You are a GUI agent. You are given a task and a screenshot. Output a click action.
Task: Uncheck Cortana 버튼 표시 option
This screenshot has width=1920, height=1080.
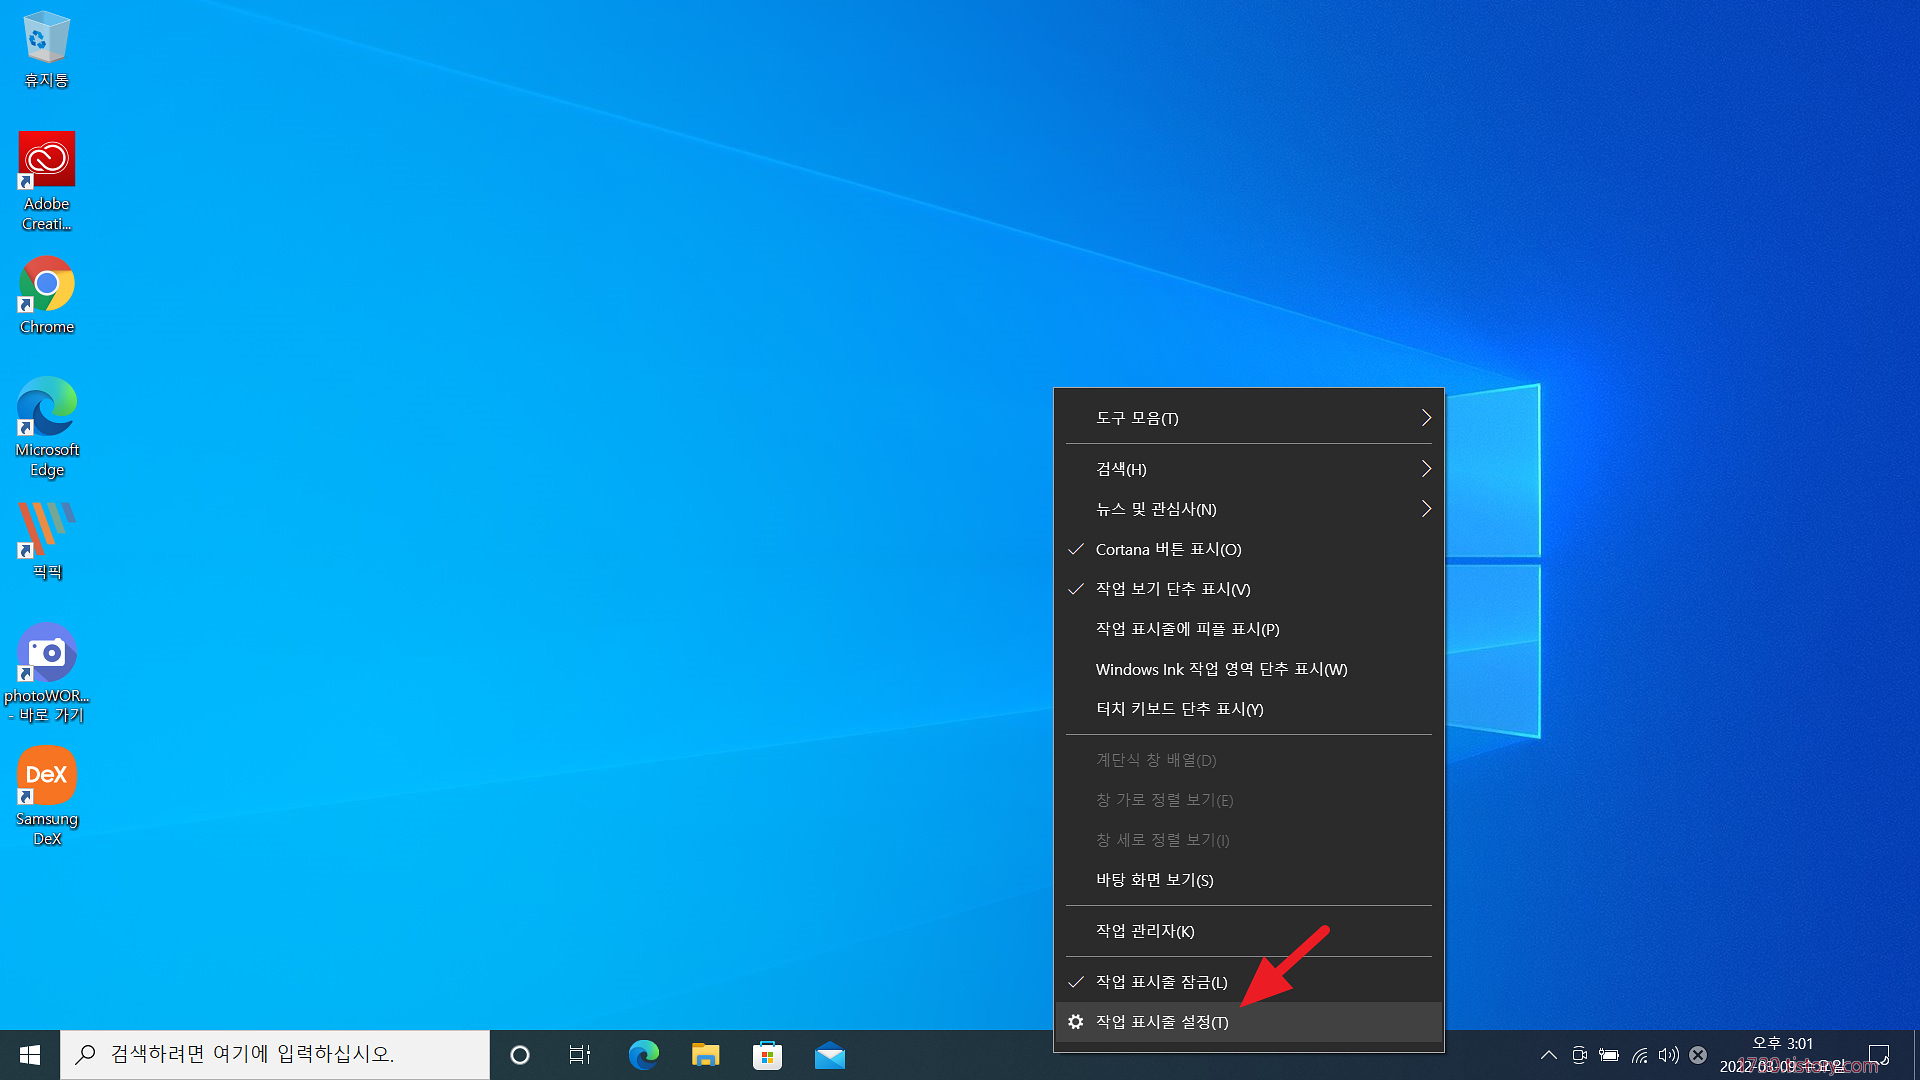tap(1168, 549)
